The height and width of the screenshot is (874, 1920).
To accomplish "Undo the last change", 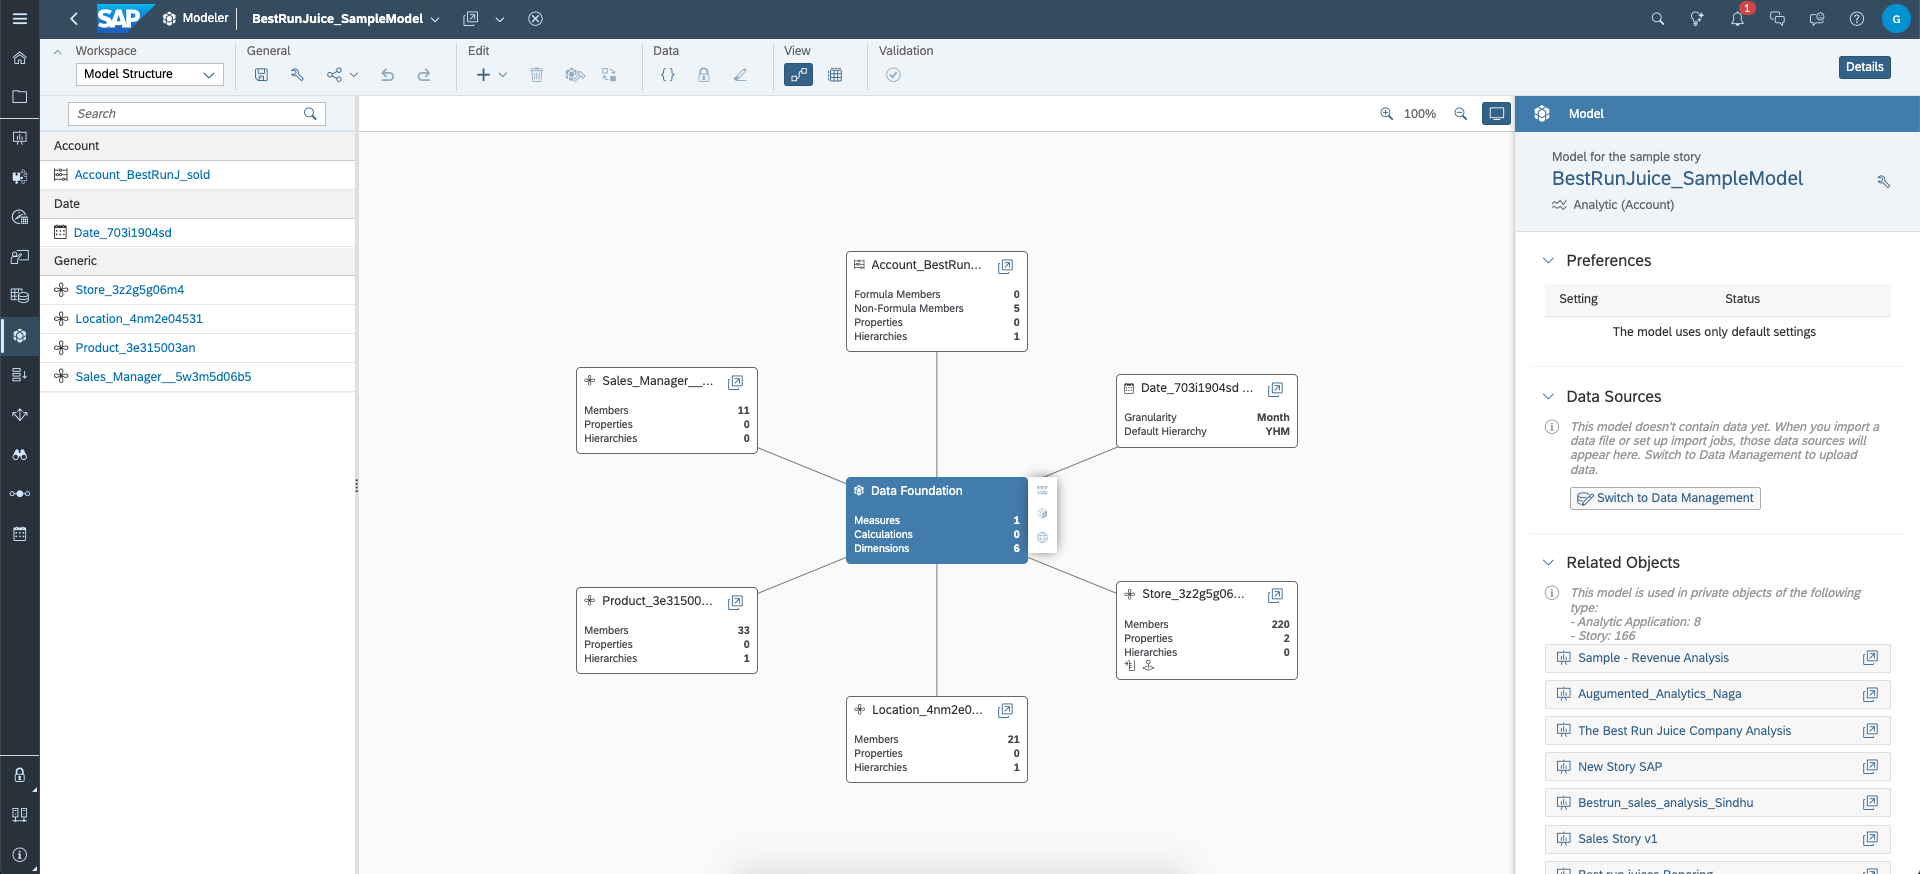I will coord(388,75).
